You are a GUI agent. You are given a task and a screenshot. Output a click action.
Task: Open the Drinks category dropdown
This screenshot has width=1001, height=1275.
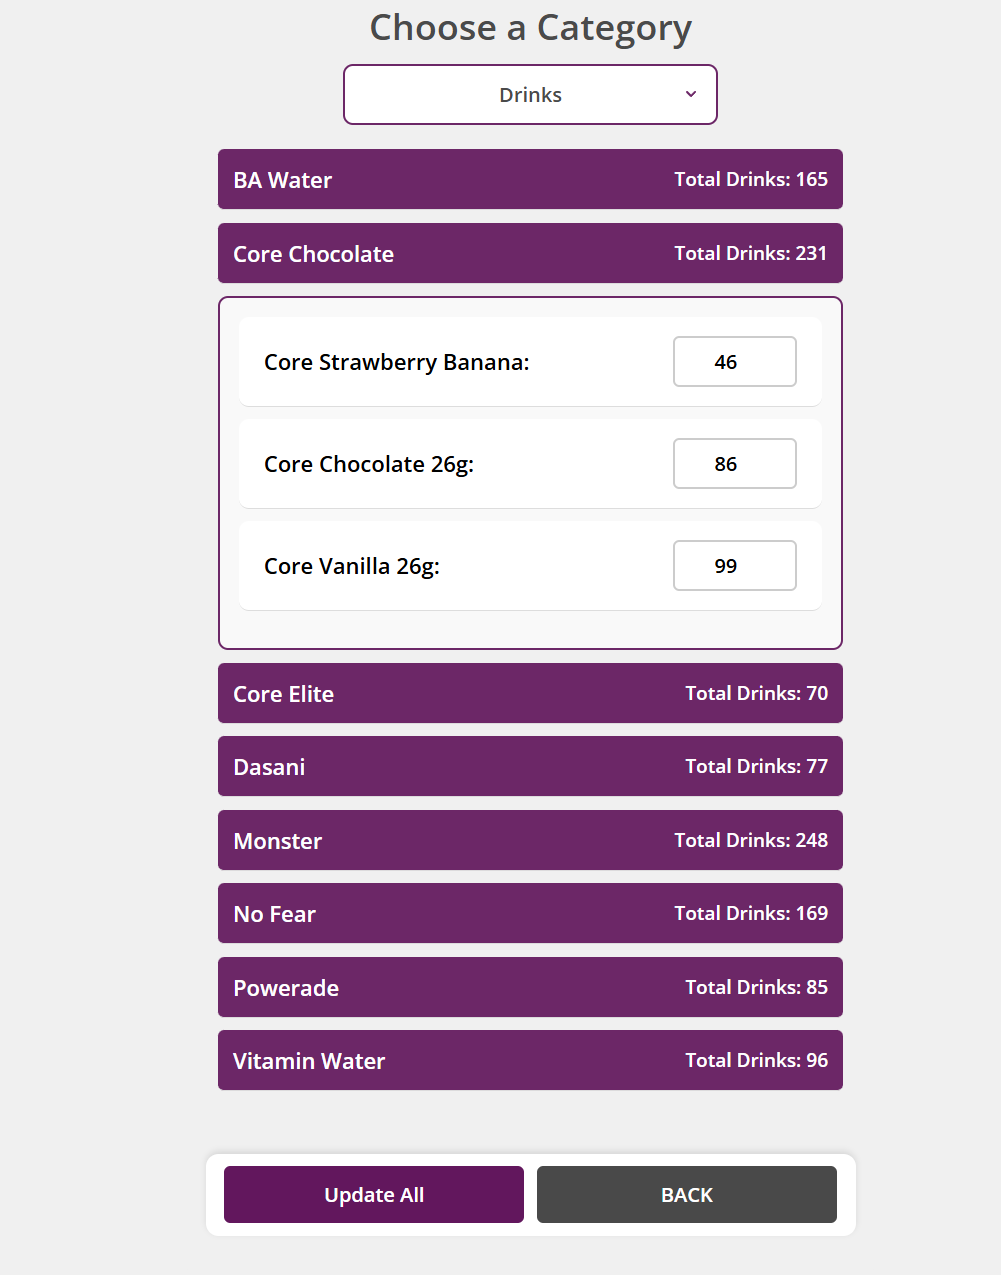[x=529, y=95]
